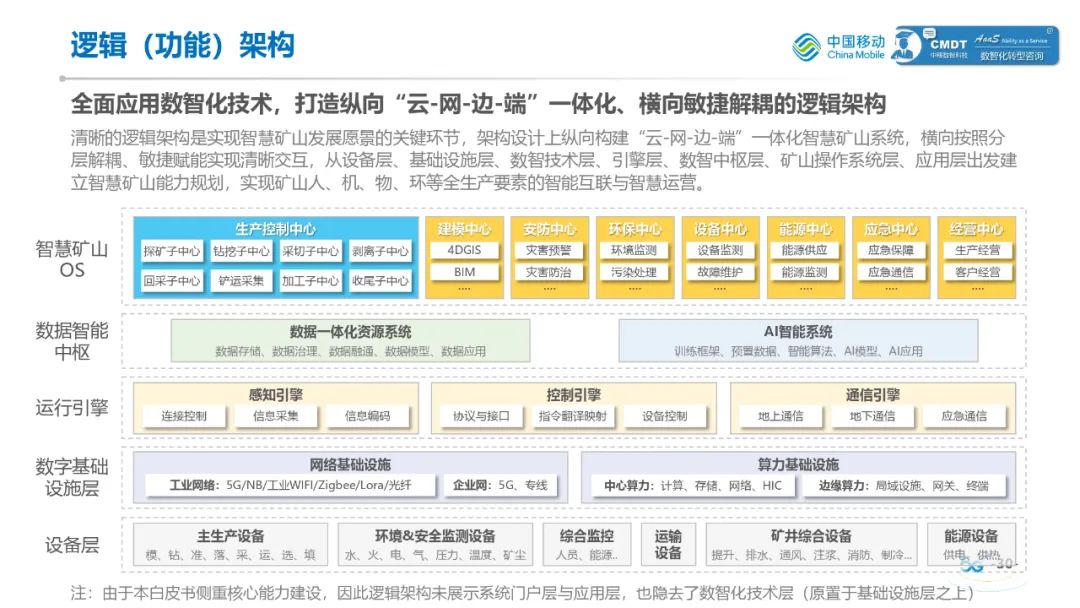Image resolution: width=1080 pixels, height=608 pixels.
Task: Click the 信息采集 box in 感知引擎
Action: tap(276, 416)
